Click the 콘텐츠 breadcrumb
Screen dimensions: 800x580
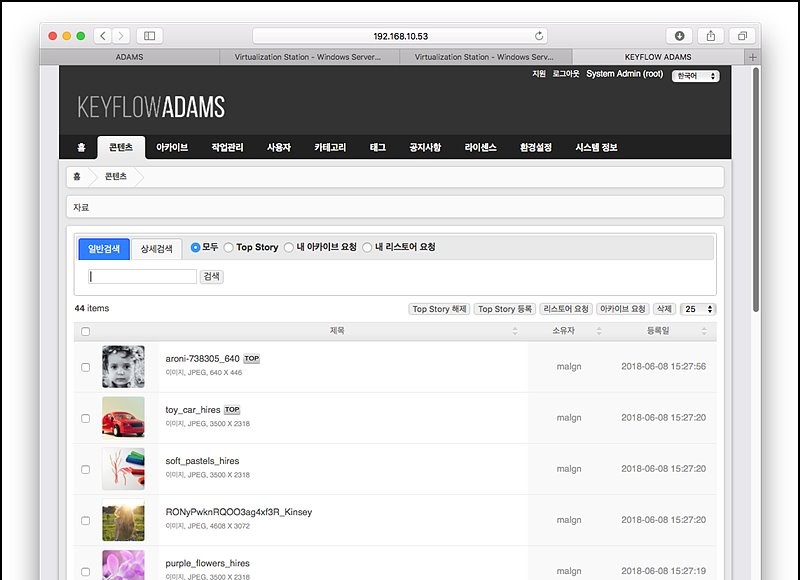click(x=116, y=176)
